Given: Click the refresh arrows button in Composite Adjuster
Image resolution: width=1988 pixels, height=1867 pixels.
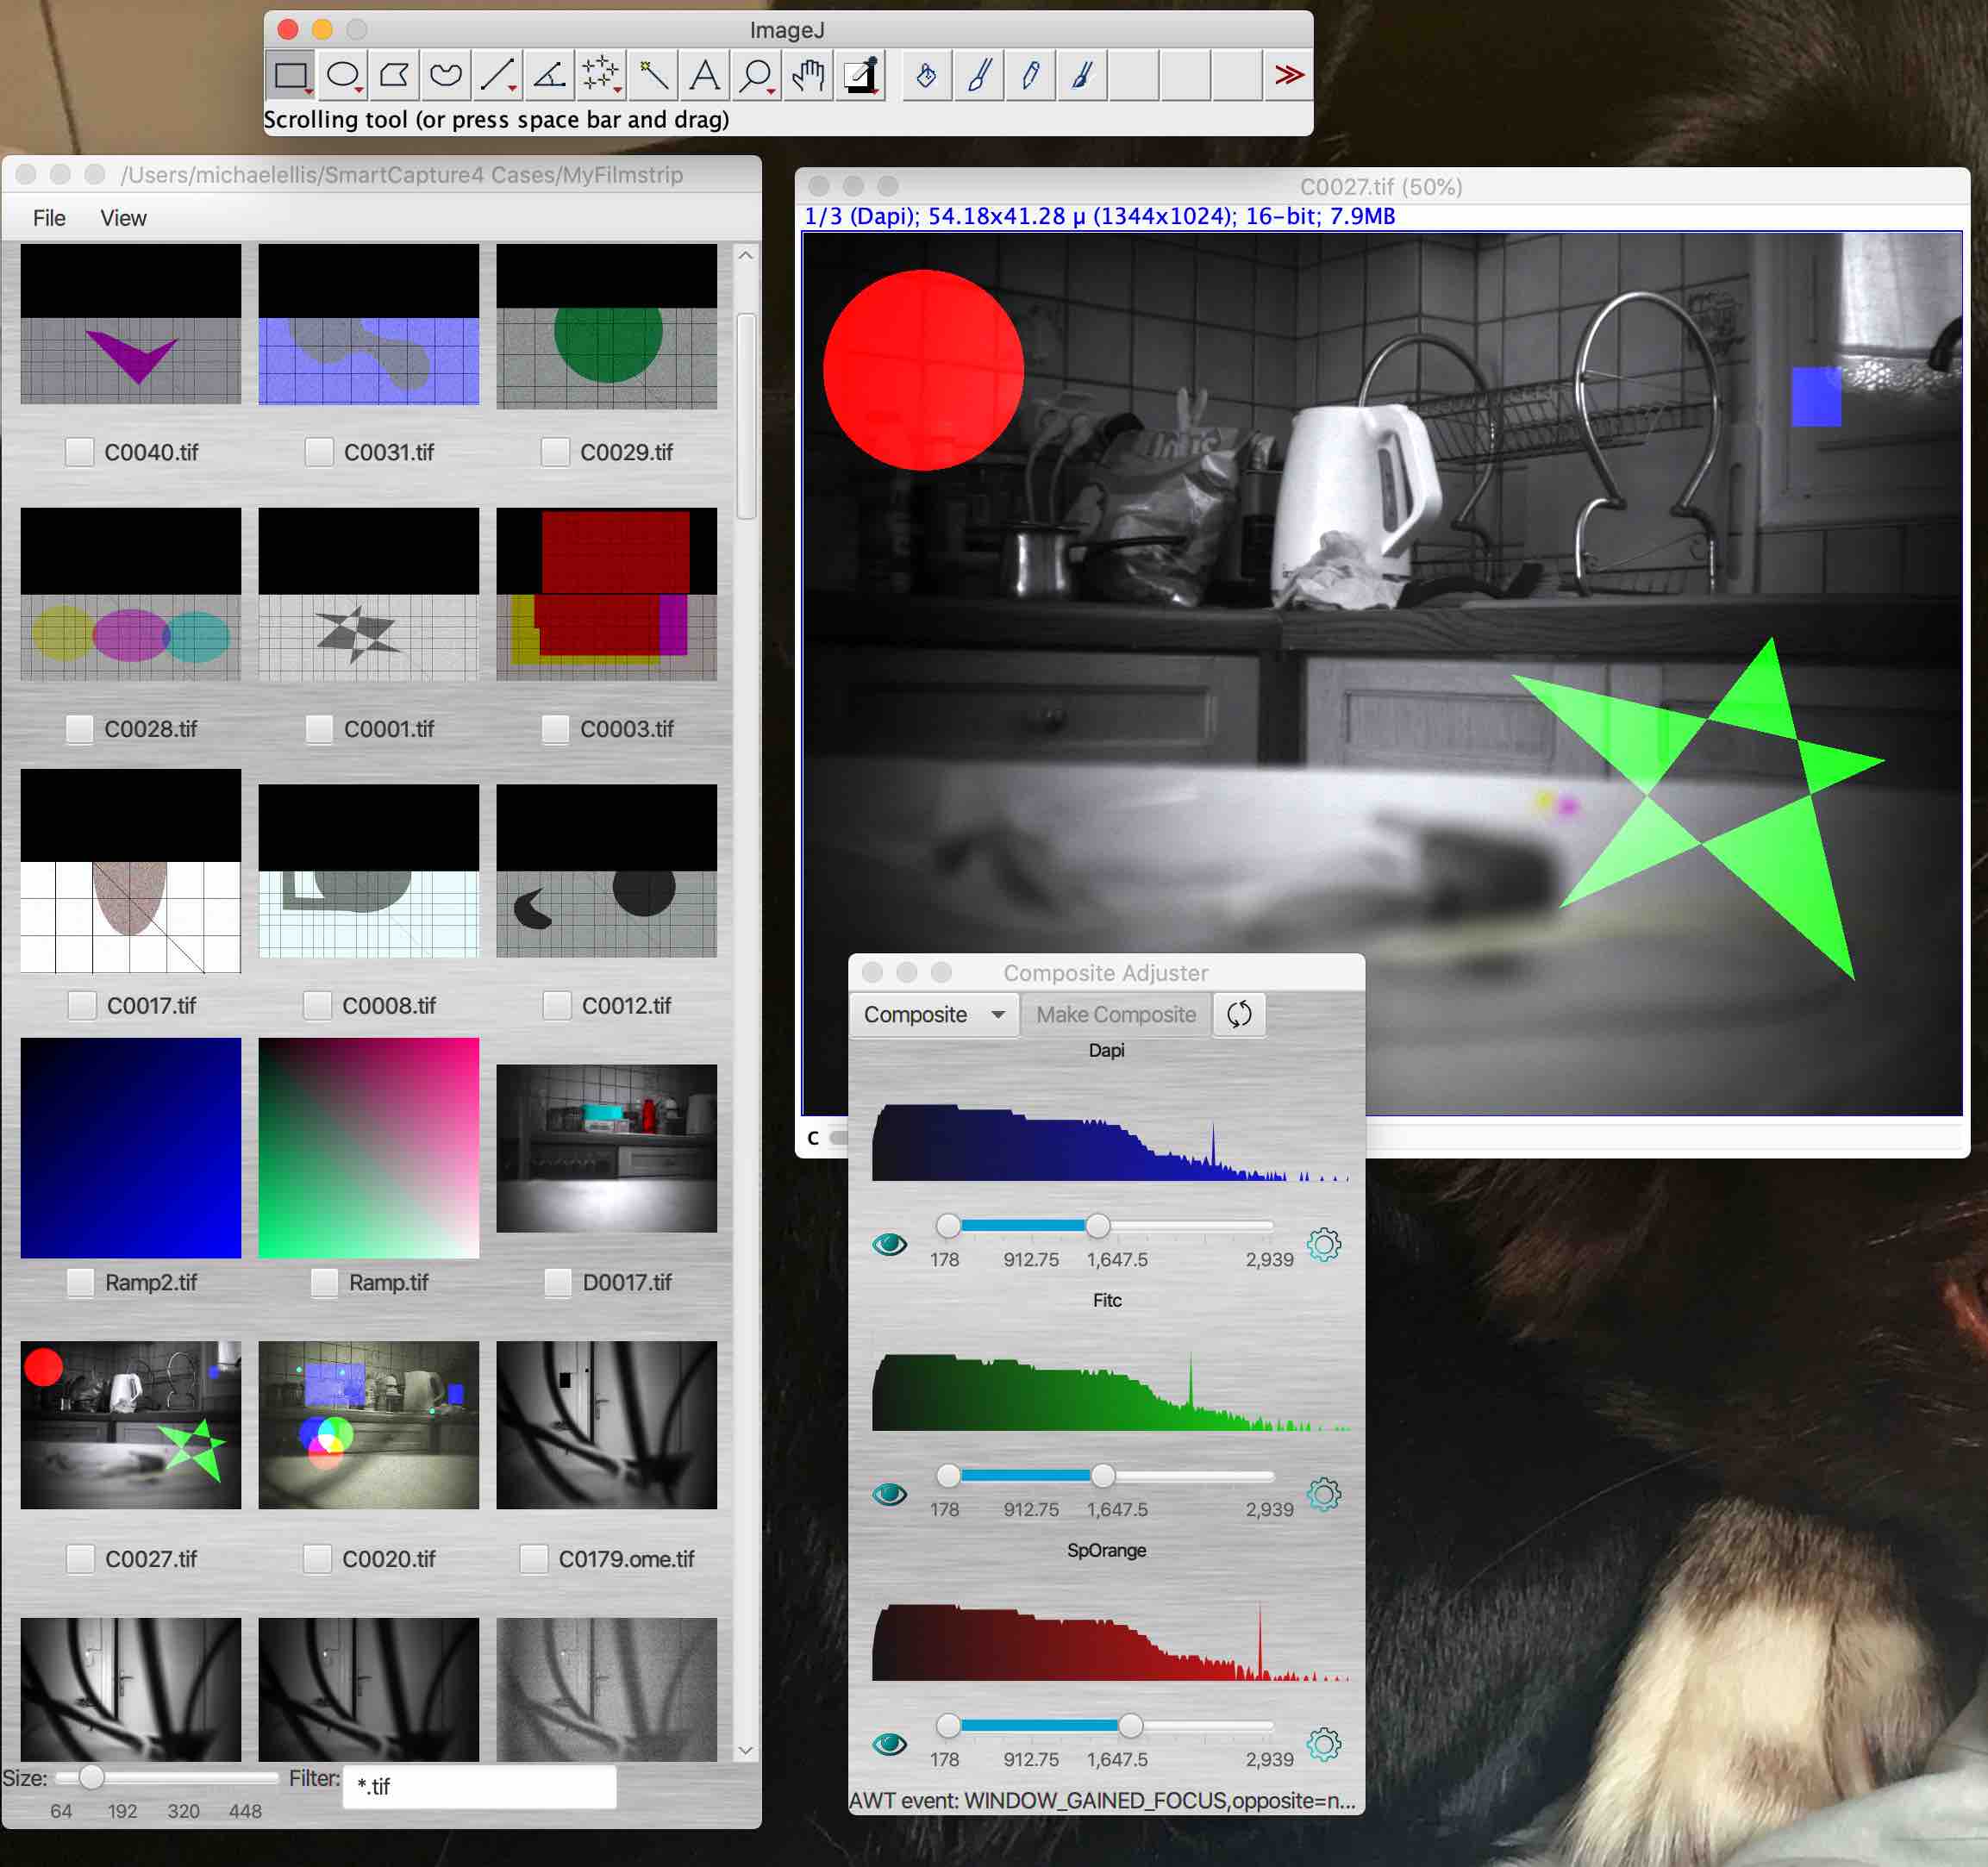Looking at the screenshot, I should point(1239,1014).
